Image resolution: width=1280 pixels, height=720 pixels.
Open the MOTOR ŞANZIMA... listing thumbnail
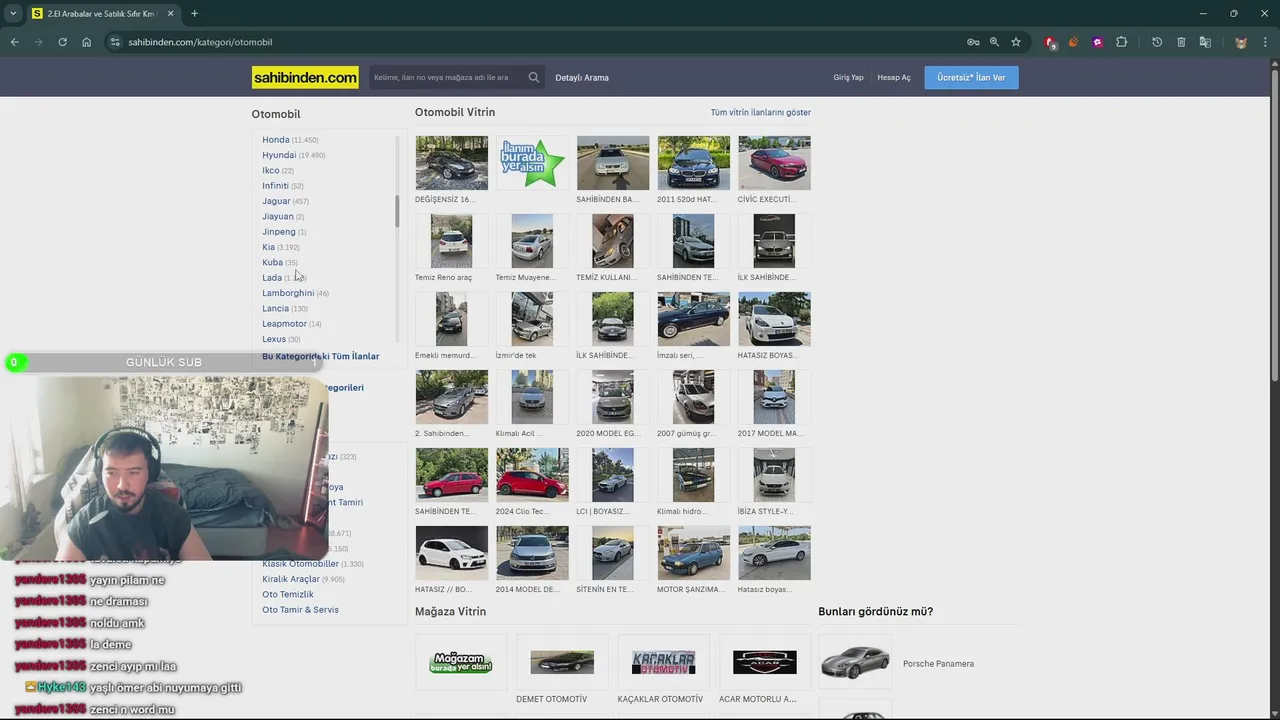click(694, 553)
